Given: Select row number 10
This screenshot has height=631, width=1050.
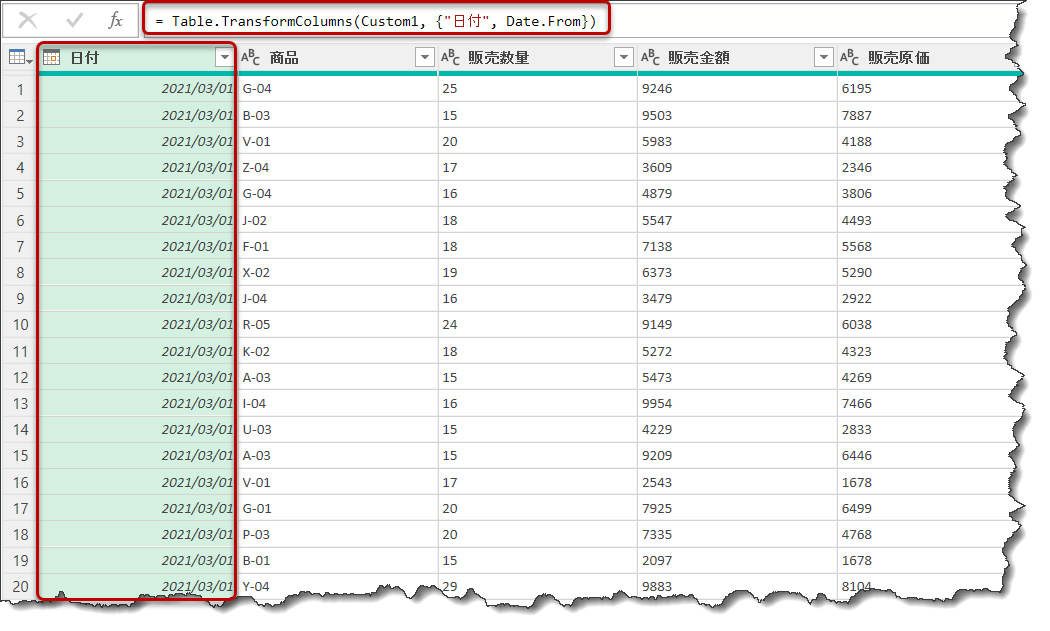Looking at the screenshot, I should [x=20, y=326].
